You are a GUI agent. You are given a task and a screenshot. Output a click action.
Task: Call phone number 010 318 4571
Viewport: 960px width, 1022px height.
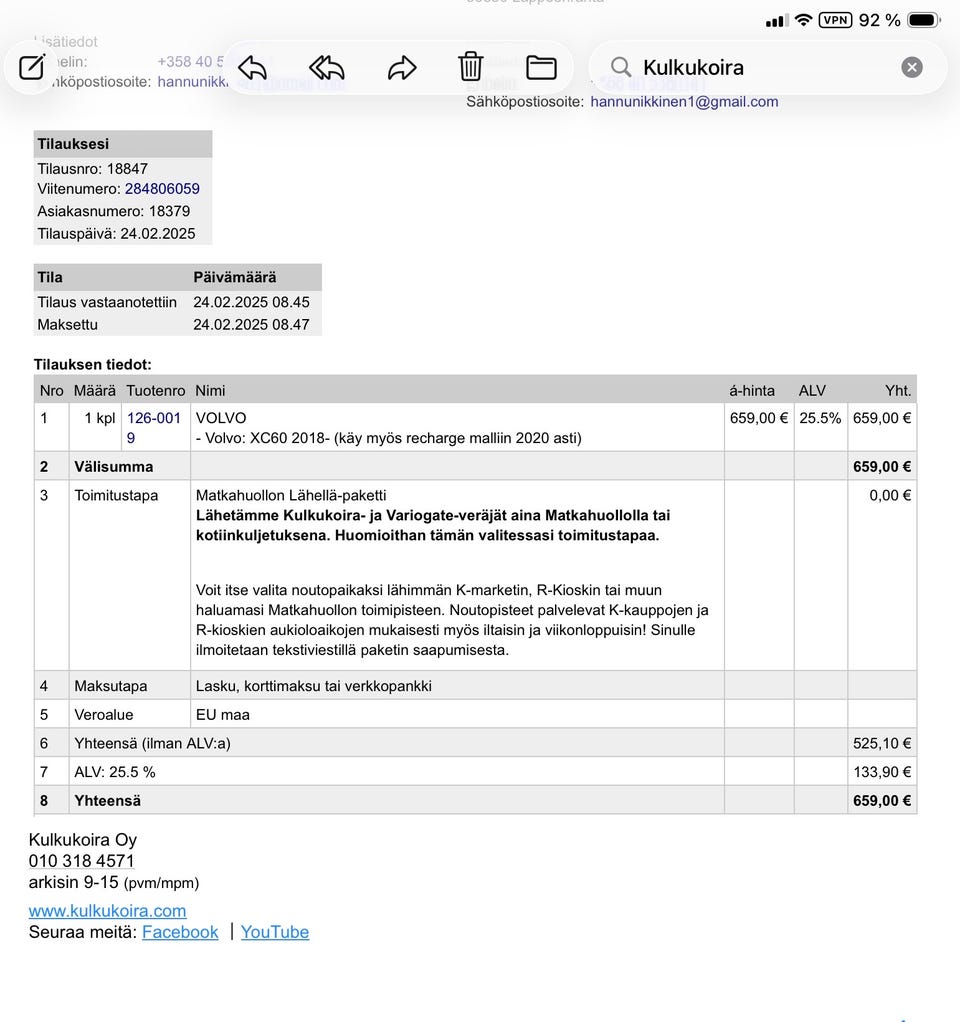point(82,861)
